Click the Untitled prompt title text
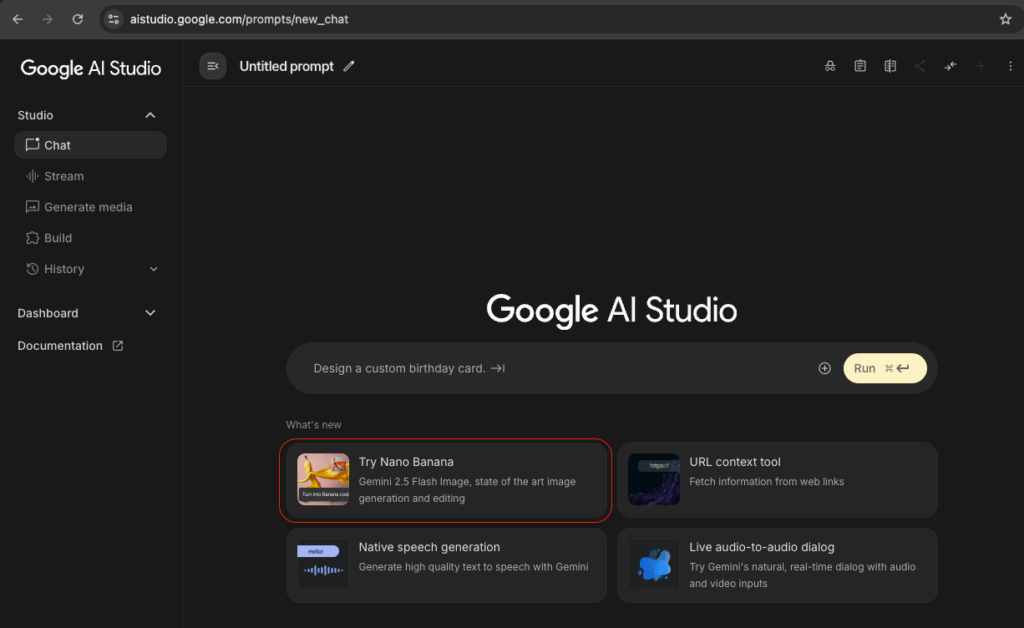The image size is (1024, 628). pos(286,66)
